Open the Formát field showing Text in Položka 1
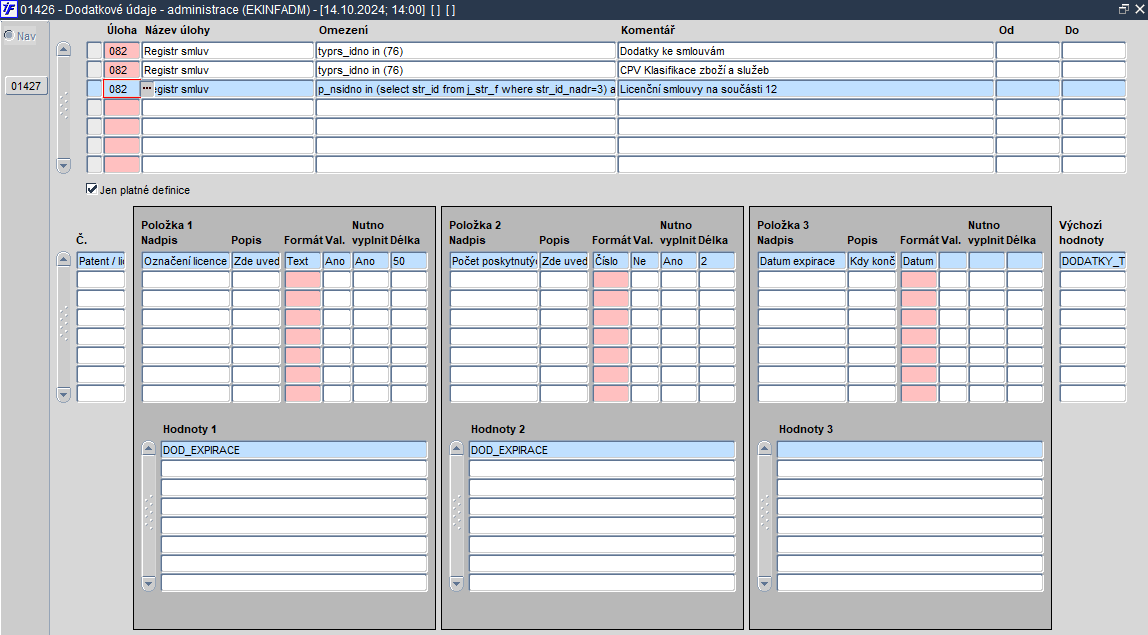Image resolution: width=1148 pixels, height=635 pixels. [x=303, y=261]
